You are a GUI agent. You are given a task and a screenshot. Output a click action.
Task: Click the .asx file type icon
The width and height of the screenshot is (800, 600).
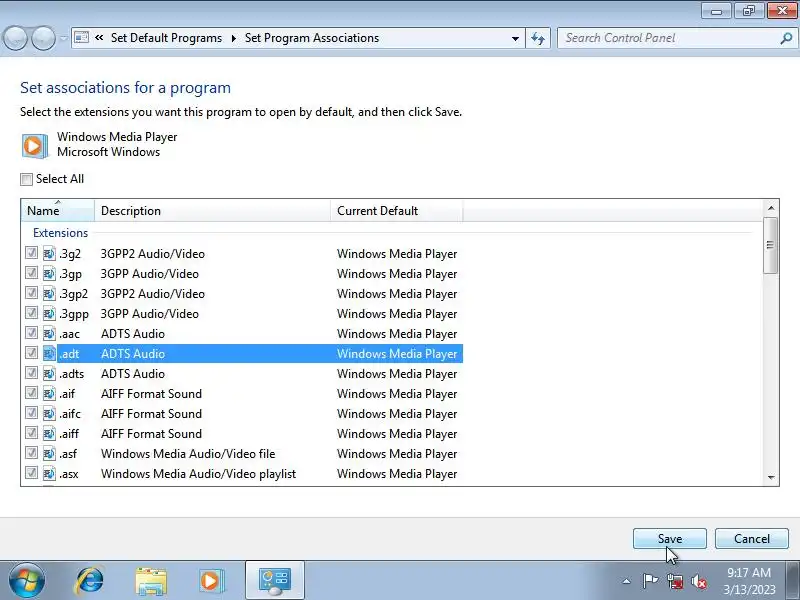pos(49,473)
